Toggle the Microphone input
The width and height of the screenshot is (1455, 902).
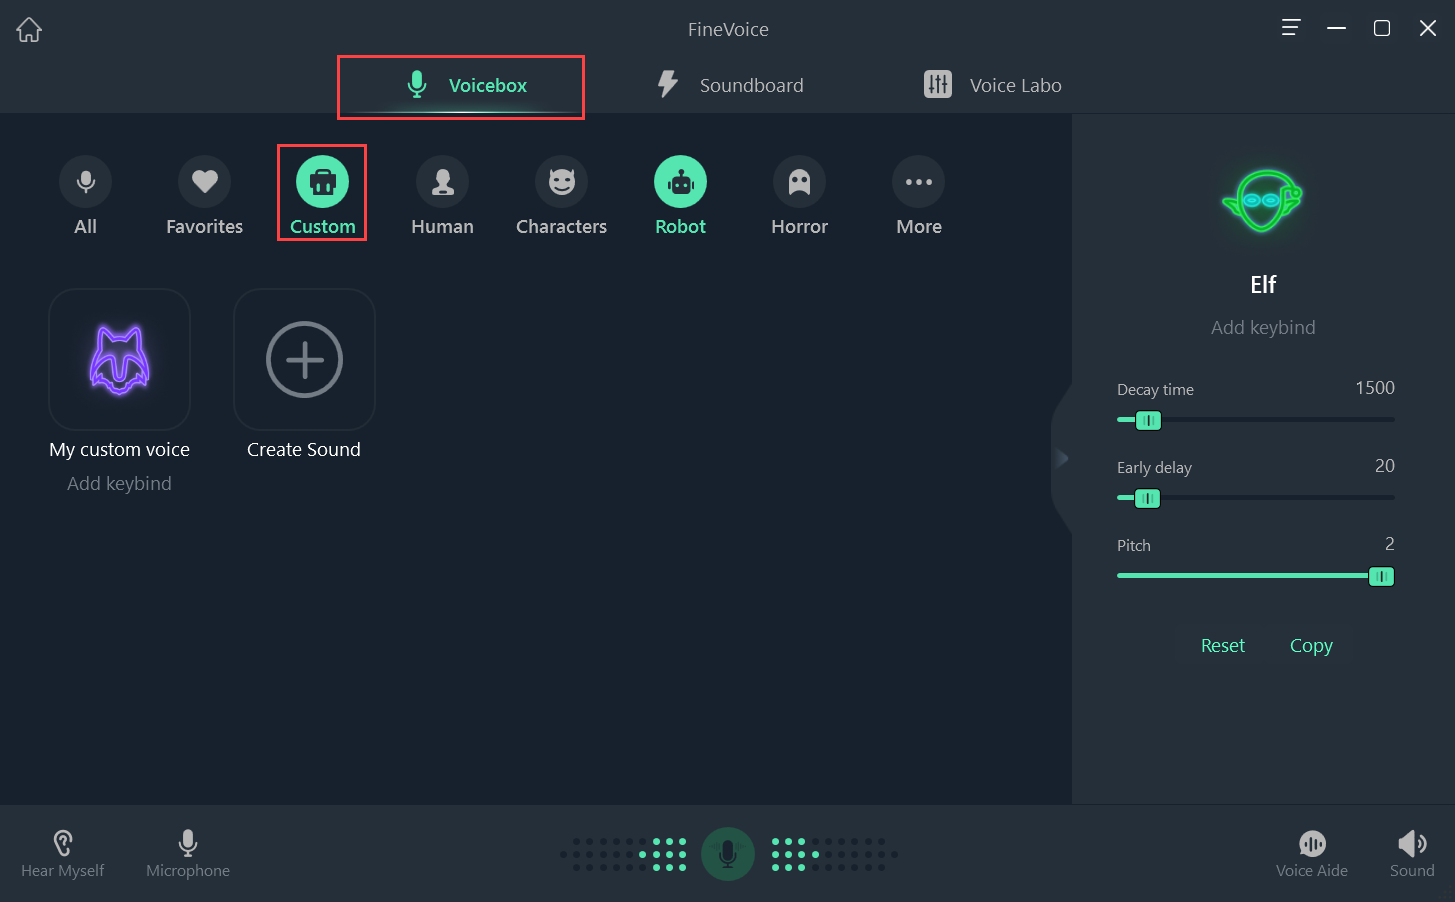coord(187,852)
